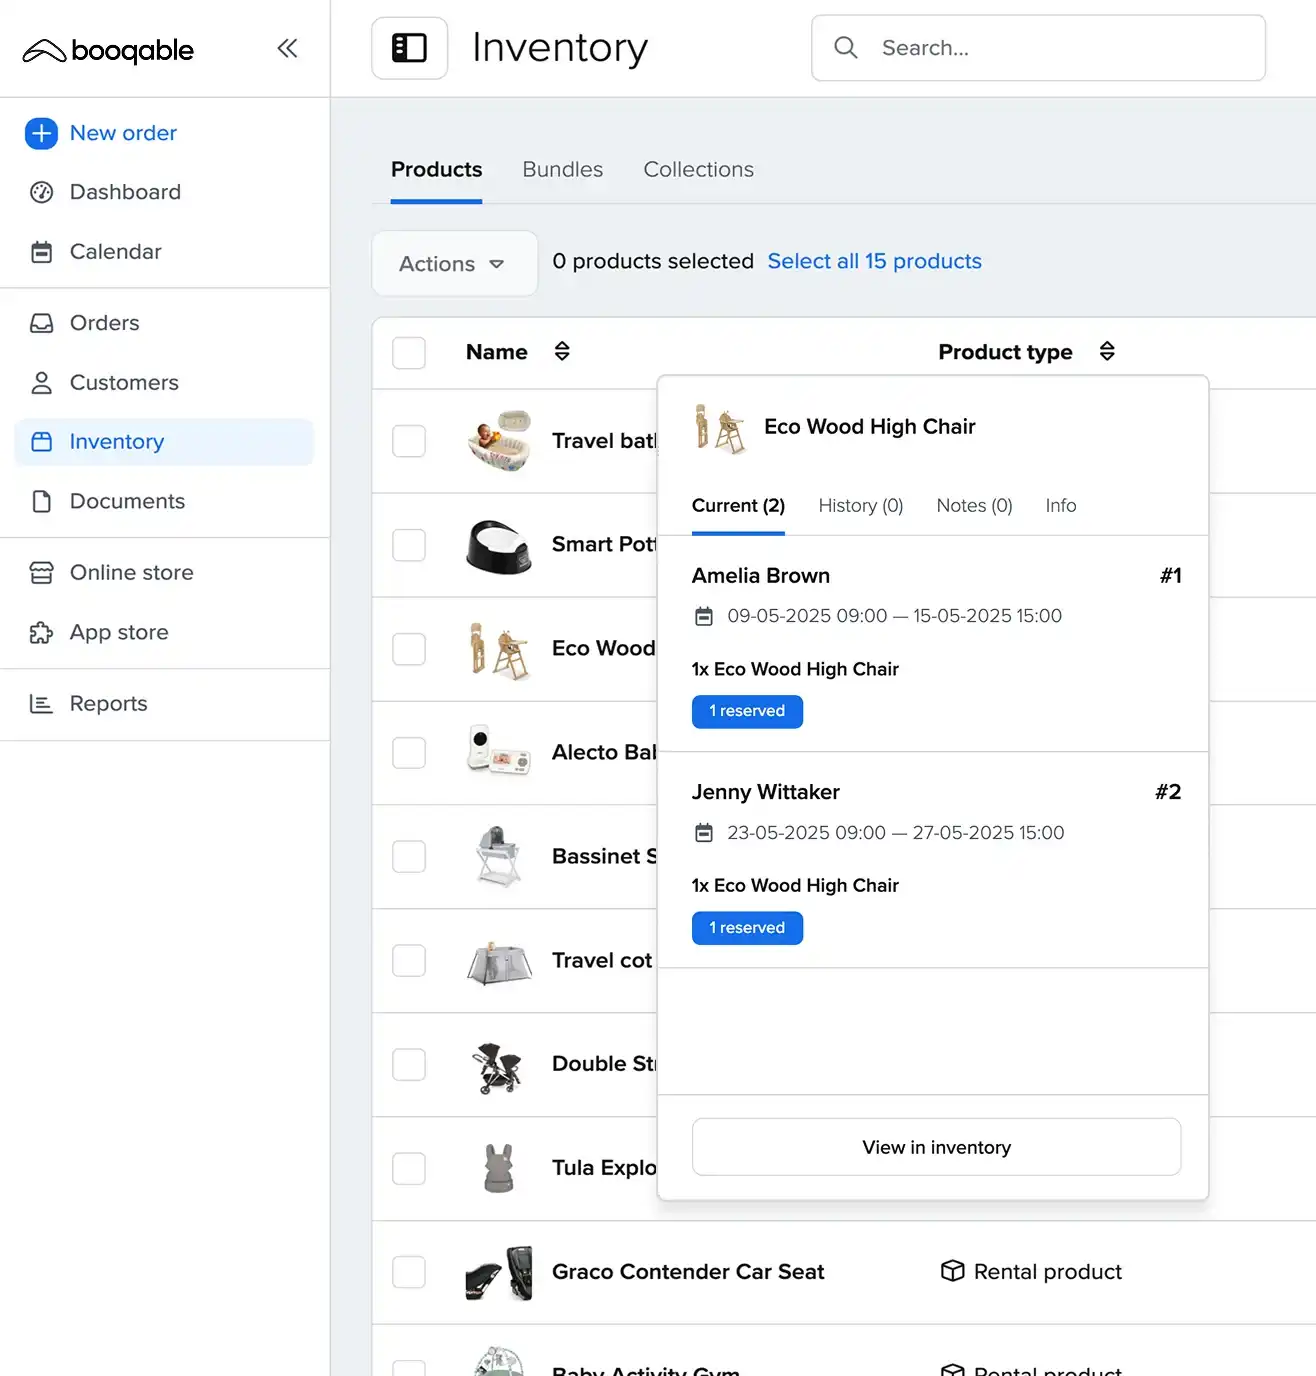The image size is (1316, 1376).
Task: Click the search magnifier icon
Action: (x=845, y=47)
